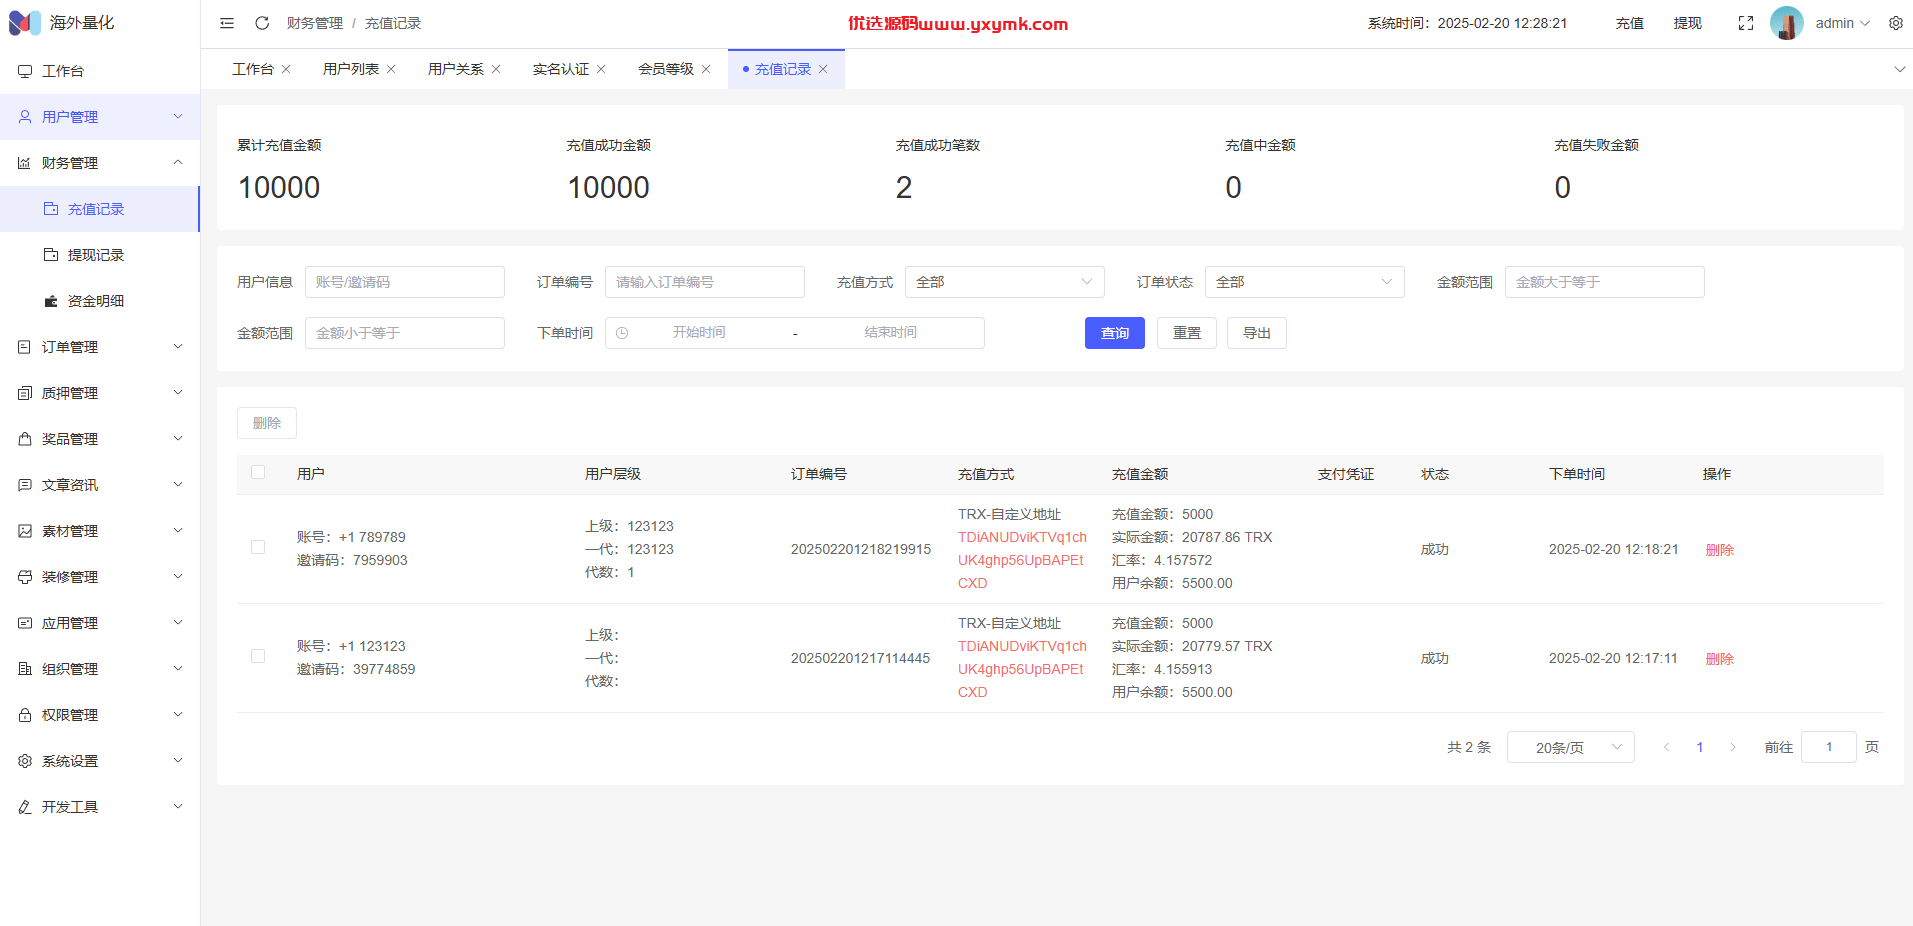This screenshot has height=926, width=1913.
Task: Go to next page arrow
Action: 1733,747
